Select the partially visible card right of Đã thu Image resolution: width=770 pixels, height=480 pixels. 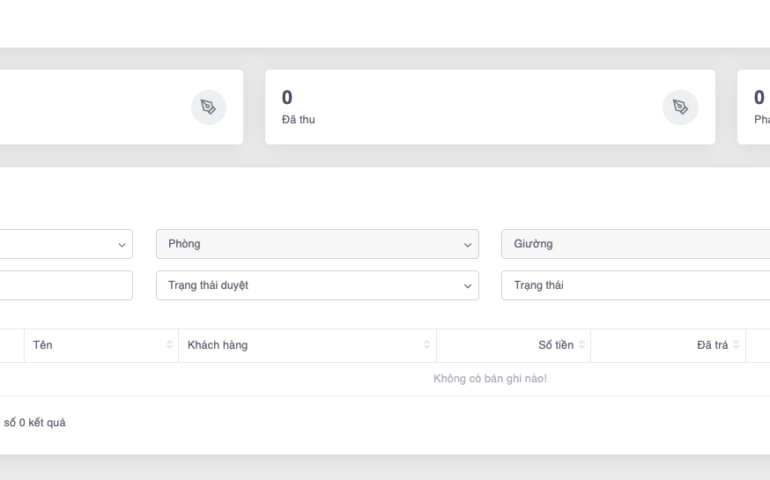click(755, 107)
